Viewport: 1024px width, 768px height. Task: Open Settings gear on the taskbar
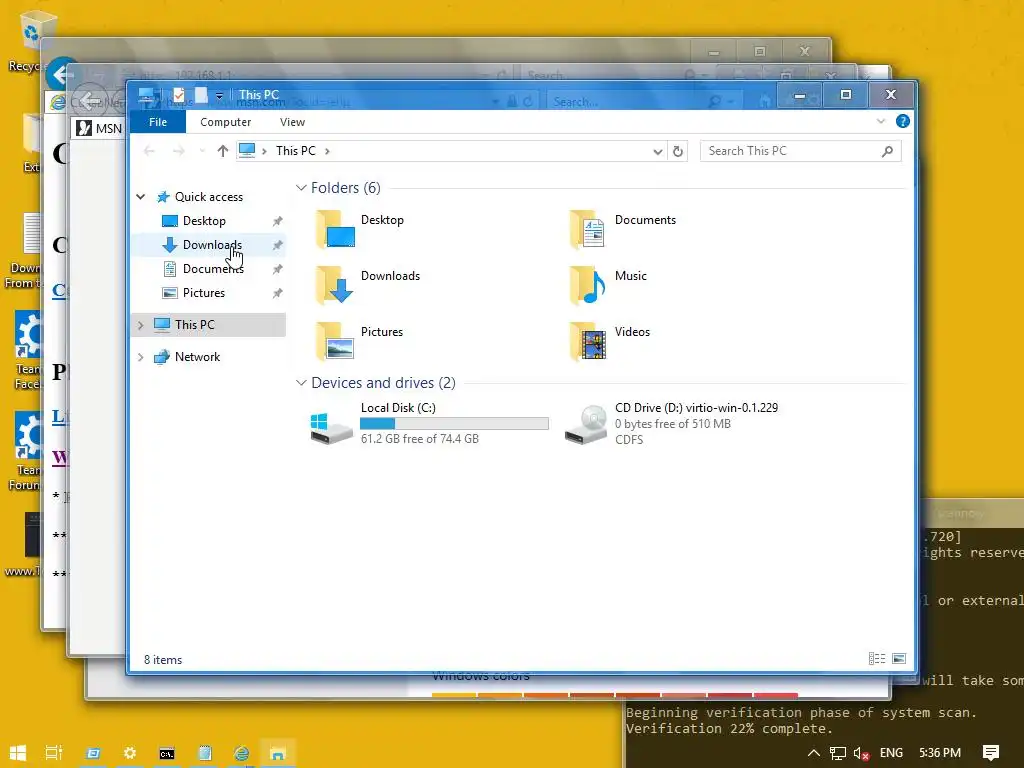130,753
